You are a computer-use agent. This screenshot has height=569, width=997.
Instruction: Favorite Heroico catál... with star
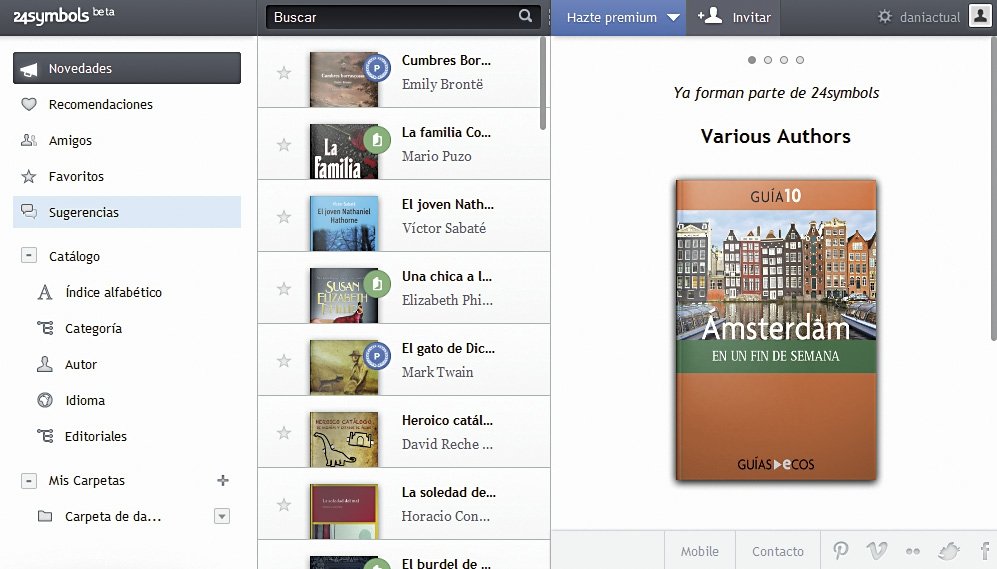pos(284,433)
